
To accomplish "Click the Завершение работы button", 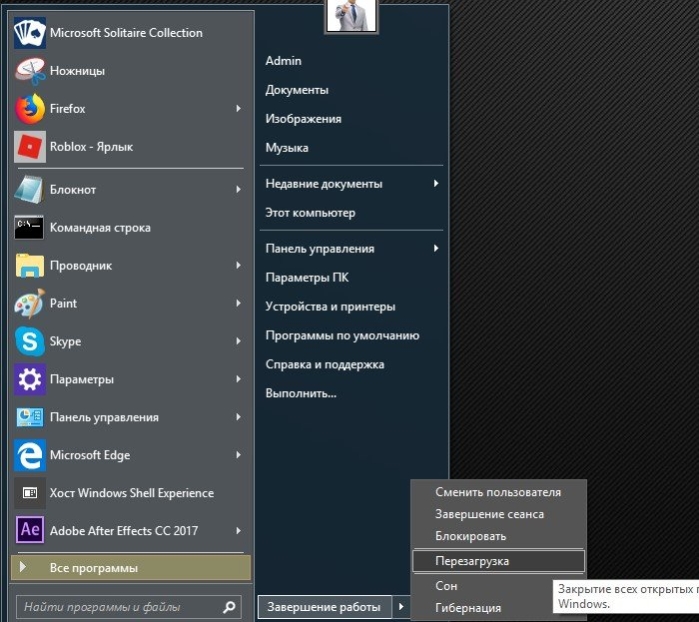I will click(x=325, y=607).
